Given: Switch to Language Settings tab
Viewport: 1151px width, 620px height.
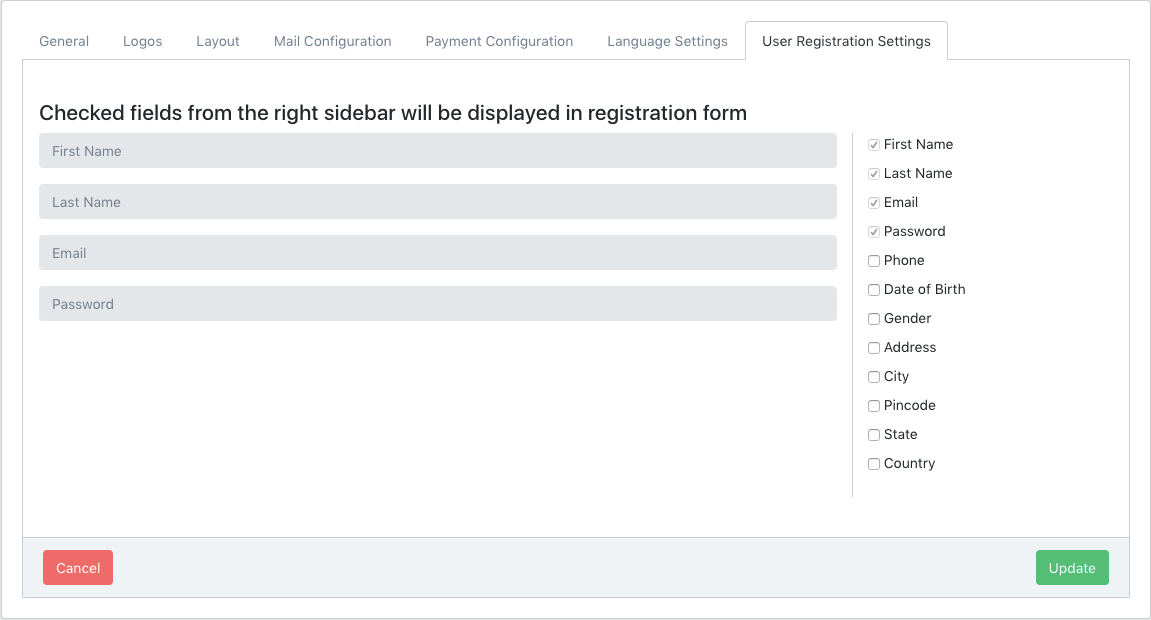Looking at the screenshot, I should [x=667, y=41].
